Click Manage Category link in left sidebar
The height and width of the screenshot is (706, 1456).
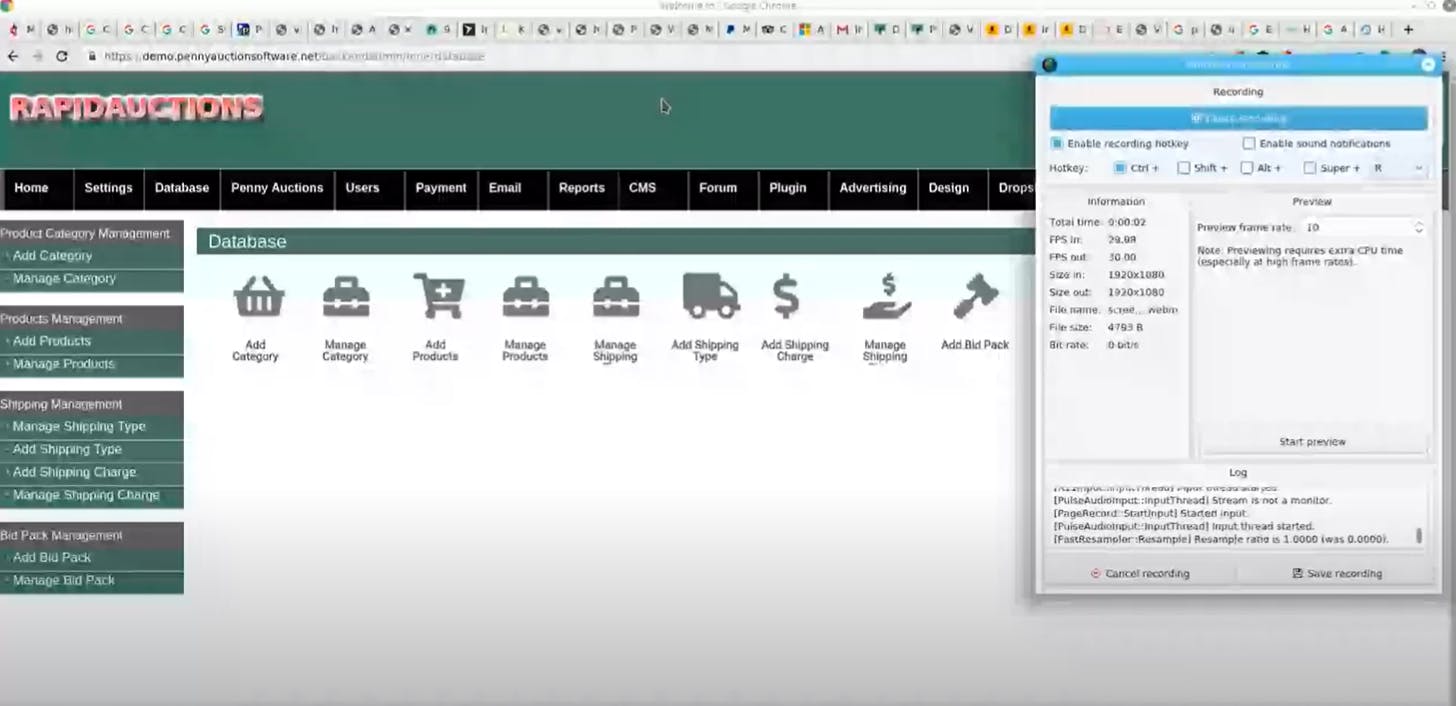[64, 279]
